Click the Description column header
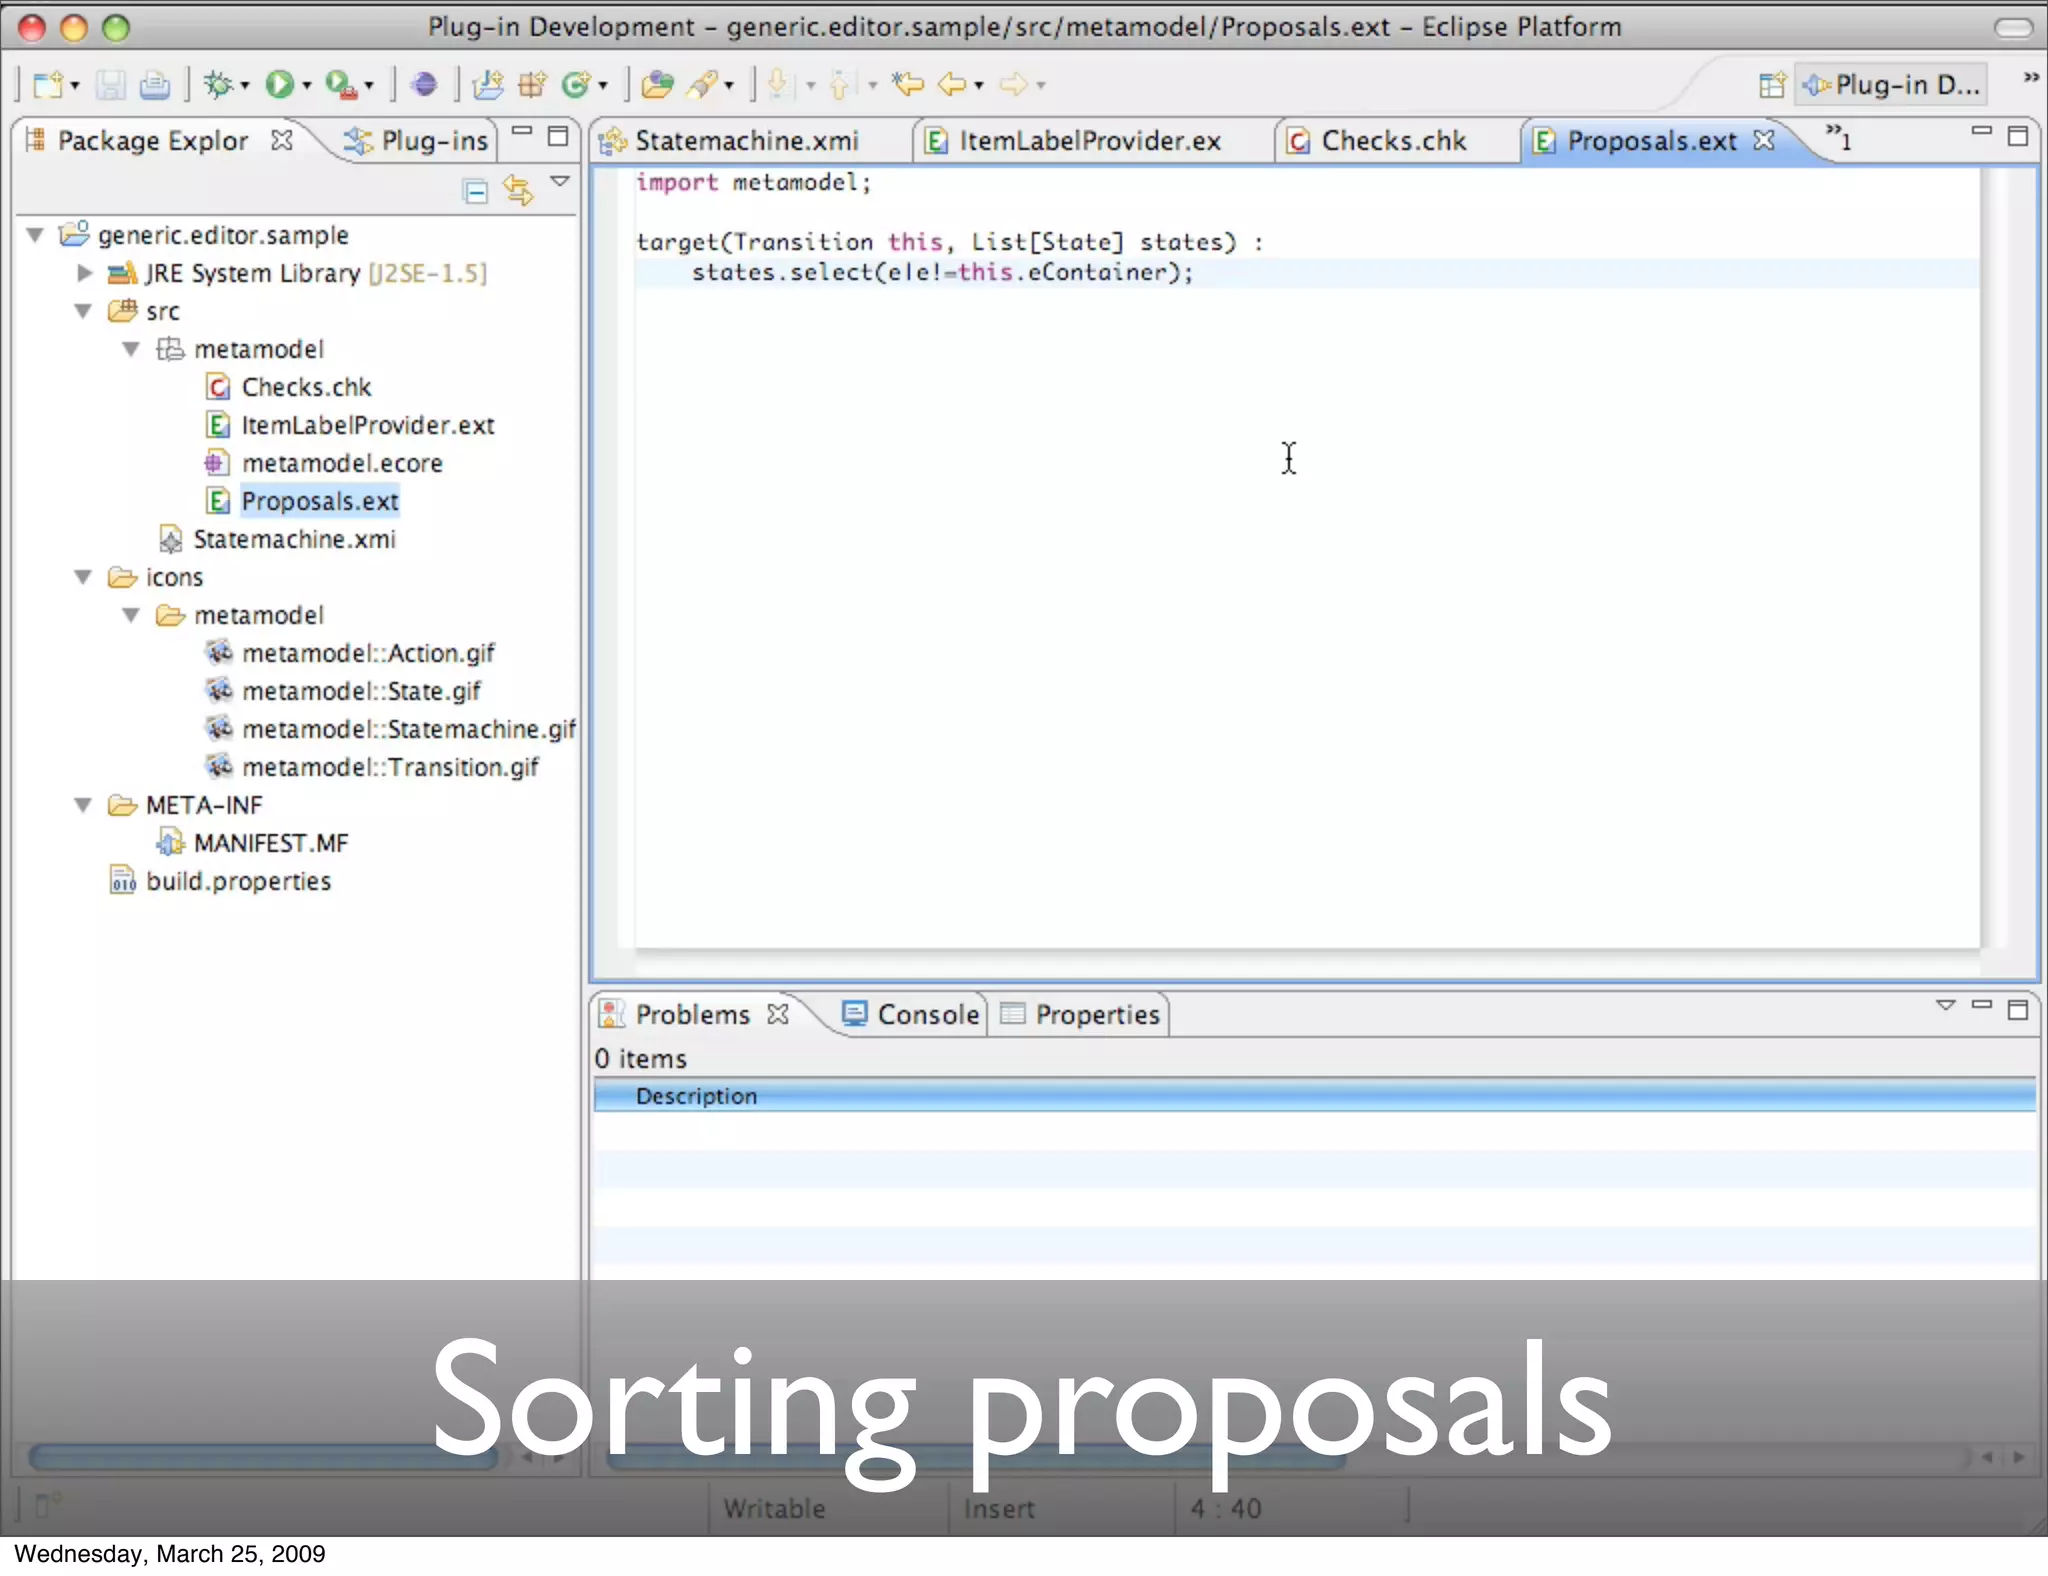This screenshot has height=1576, width=2048. (x=696, y=1096)
